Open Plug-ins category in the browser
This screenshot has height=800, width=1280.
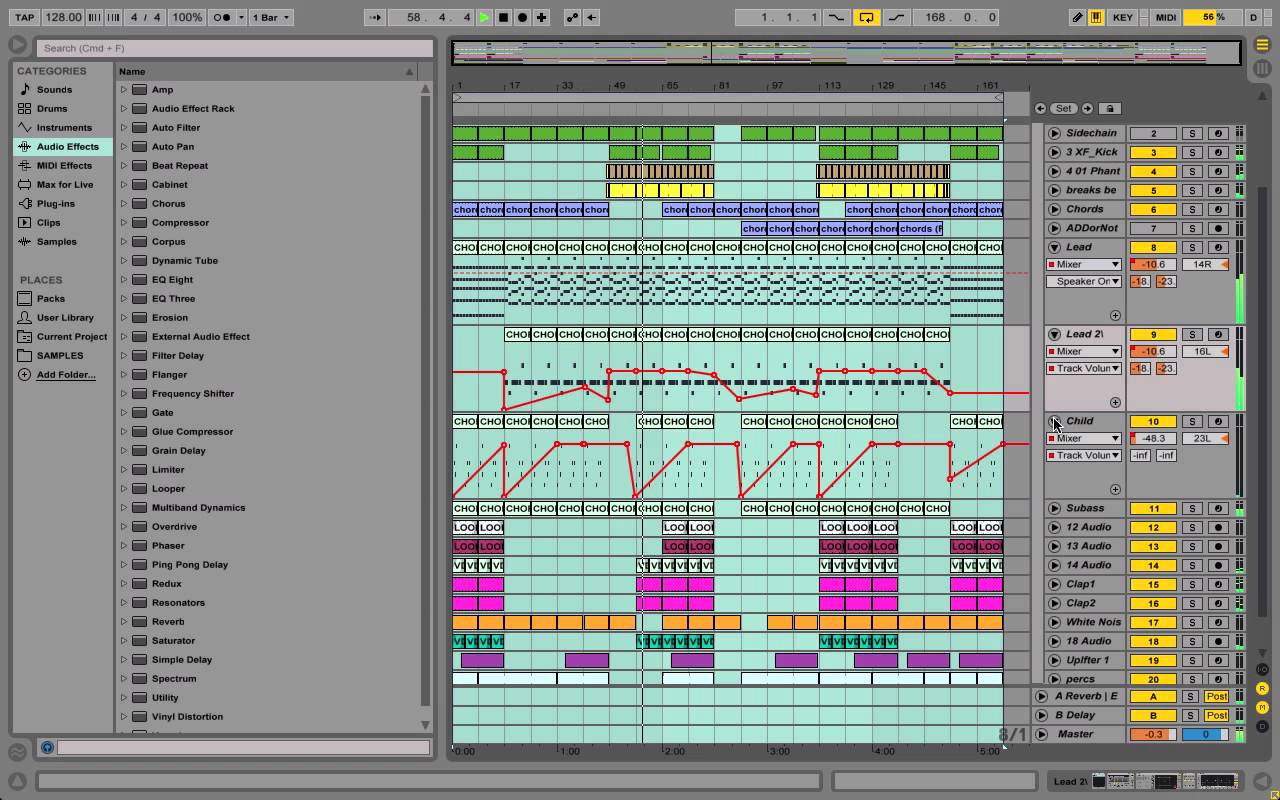[56, 204]
